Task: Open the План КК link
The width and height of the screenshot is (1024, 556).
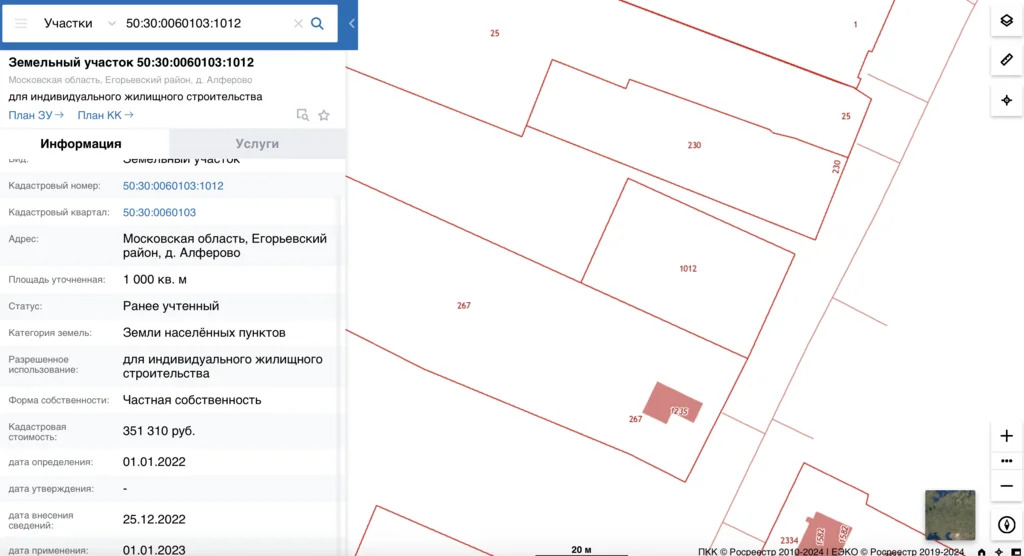Action: [105, 115]
